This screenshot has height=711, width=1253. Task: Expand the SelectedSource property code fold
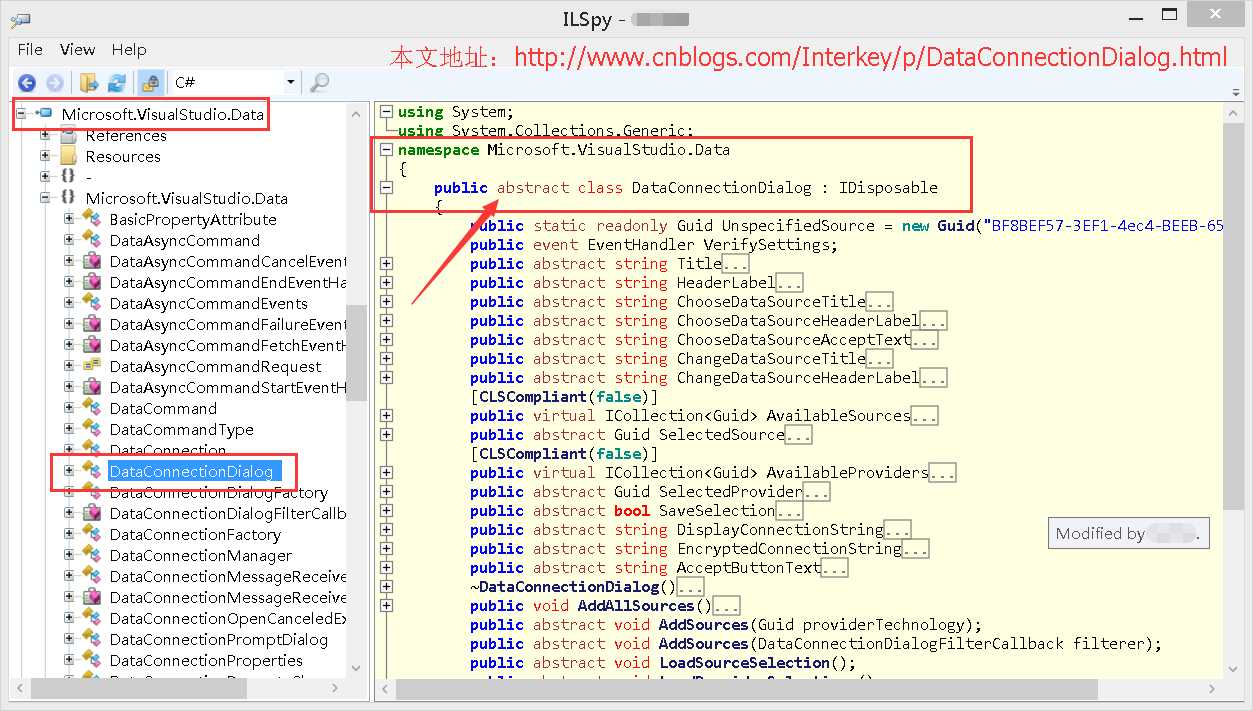pyautogui.click(x=386, y=435)
